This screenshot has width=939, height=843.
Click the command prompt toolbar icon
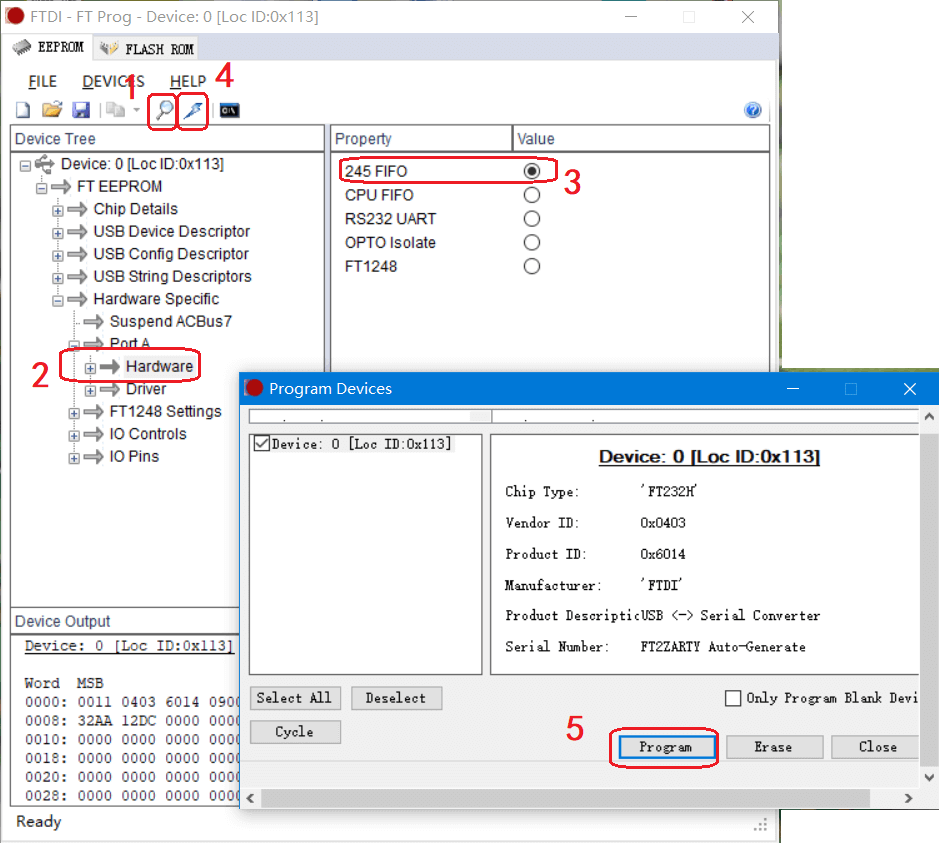(x=229, y=110)
